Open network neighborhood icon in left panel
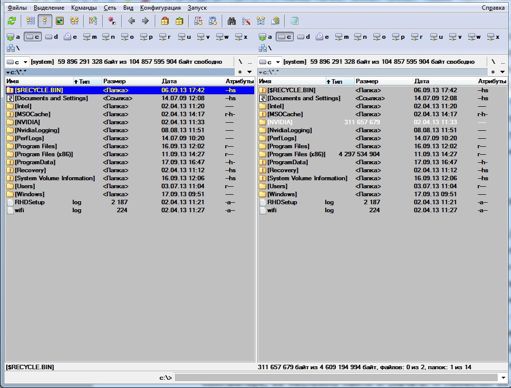This screenshot has height=388, width=511. pyautogui.click(x=13, y=49)
